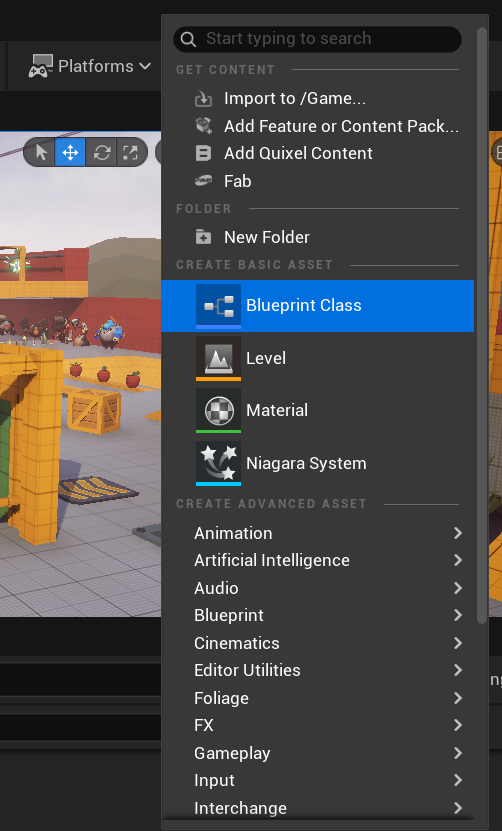Click the Niagara System stars icon

pos(218,463)
